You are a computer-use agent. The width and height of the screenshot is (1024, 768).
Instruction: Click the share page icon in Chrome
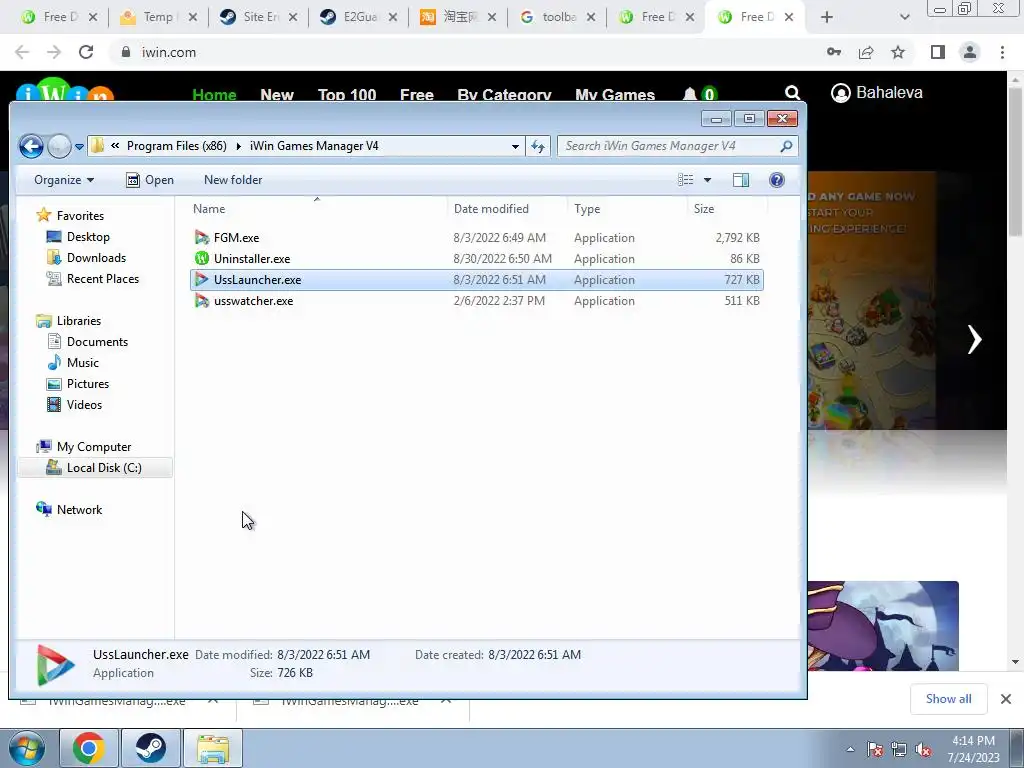pos(866,52)
